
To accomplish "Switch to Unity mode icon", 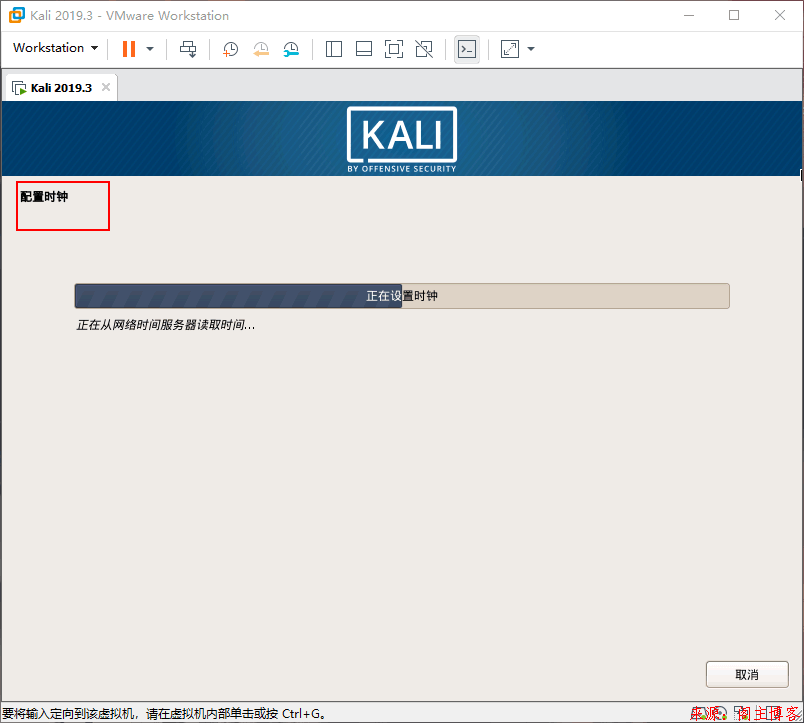I will click(x=424, y=49).
